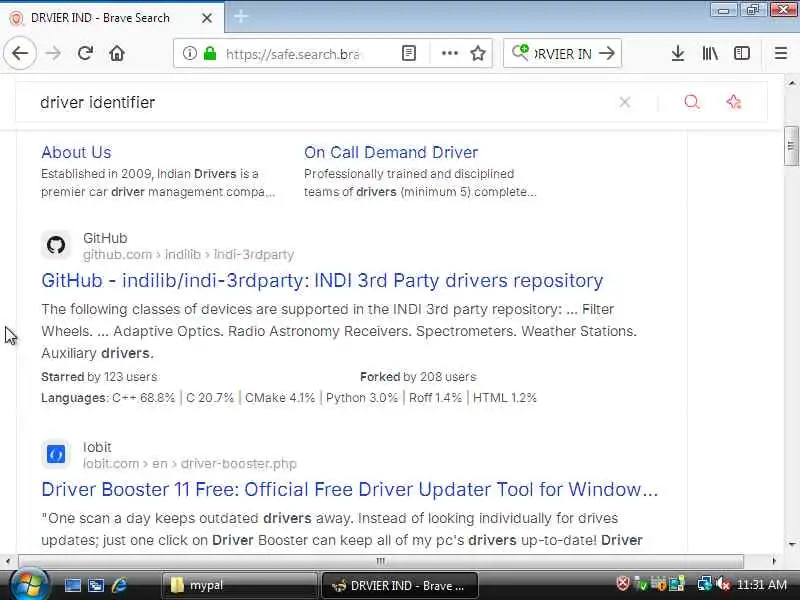Click Show Desktop in quick launch

[72, 585]
